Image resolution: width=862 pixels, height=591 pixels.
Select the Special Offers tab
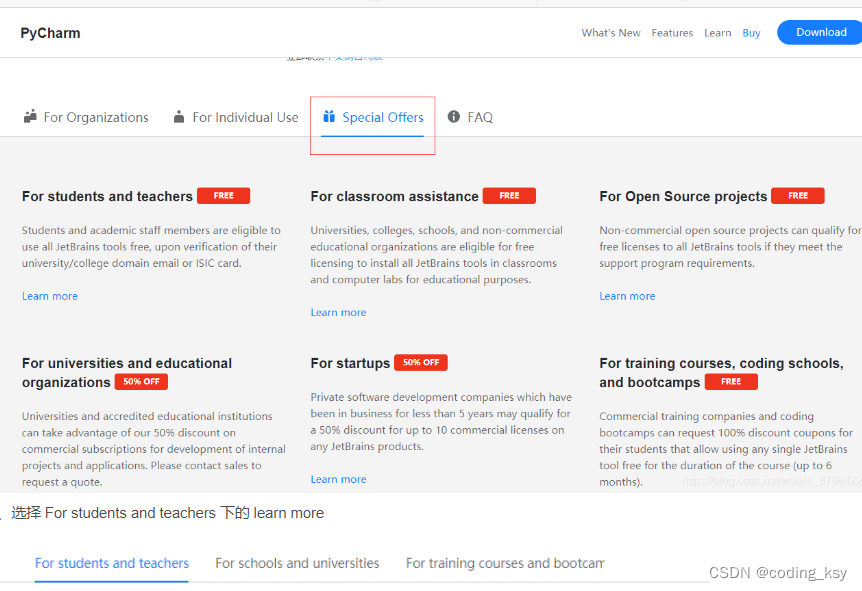[x=373, y=117]
